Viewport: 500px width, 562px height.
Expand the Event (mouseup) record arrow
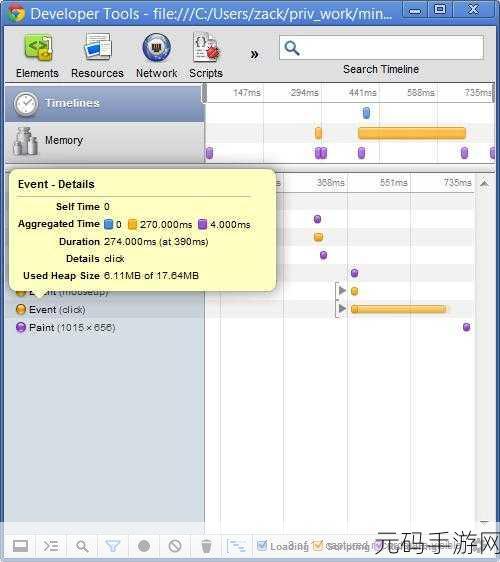click(x=342, y=290)
